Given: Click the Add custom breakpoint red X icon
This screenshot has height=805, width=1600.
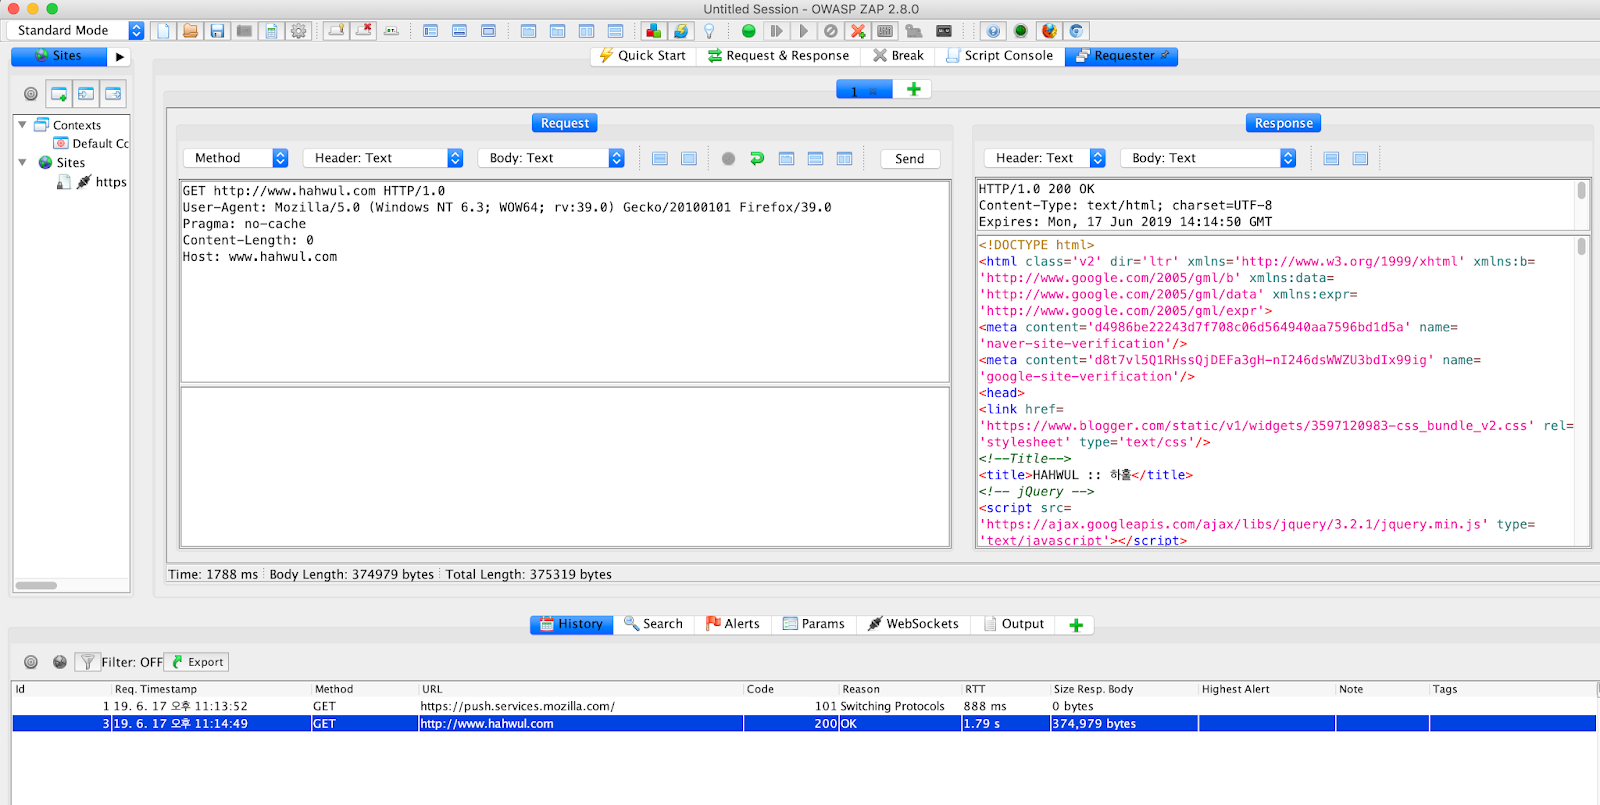Looking at the screenshot, I should 857,31.
